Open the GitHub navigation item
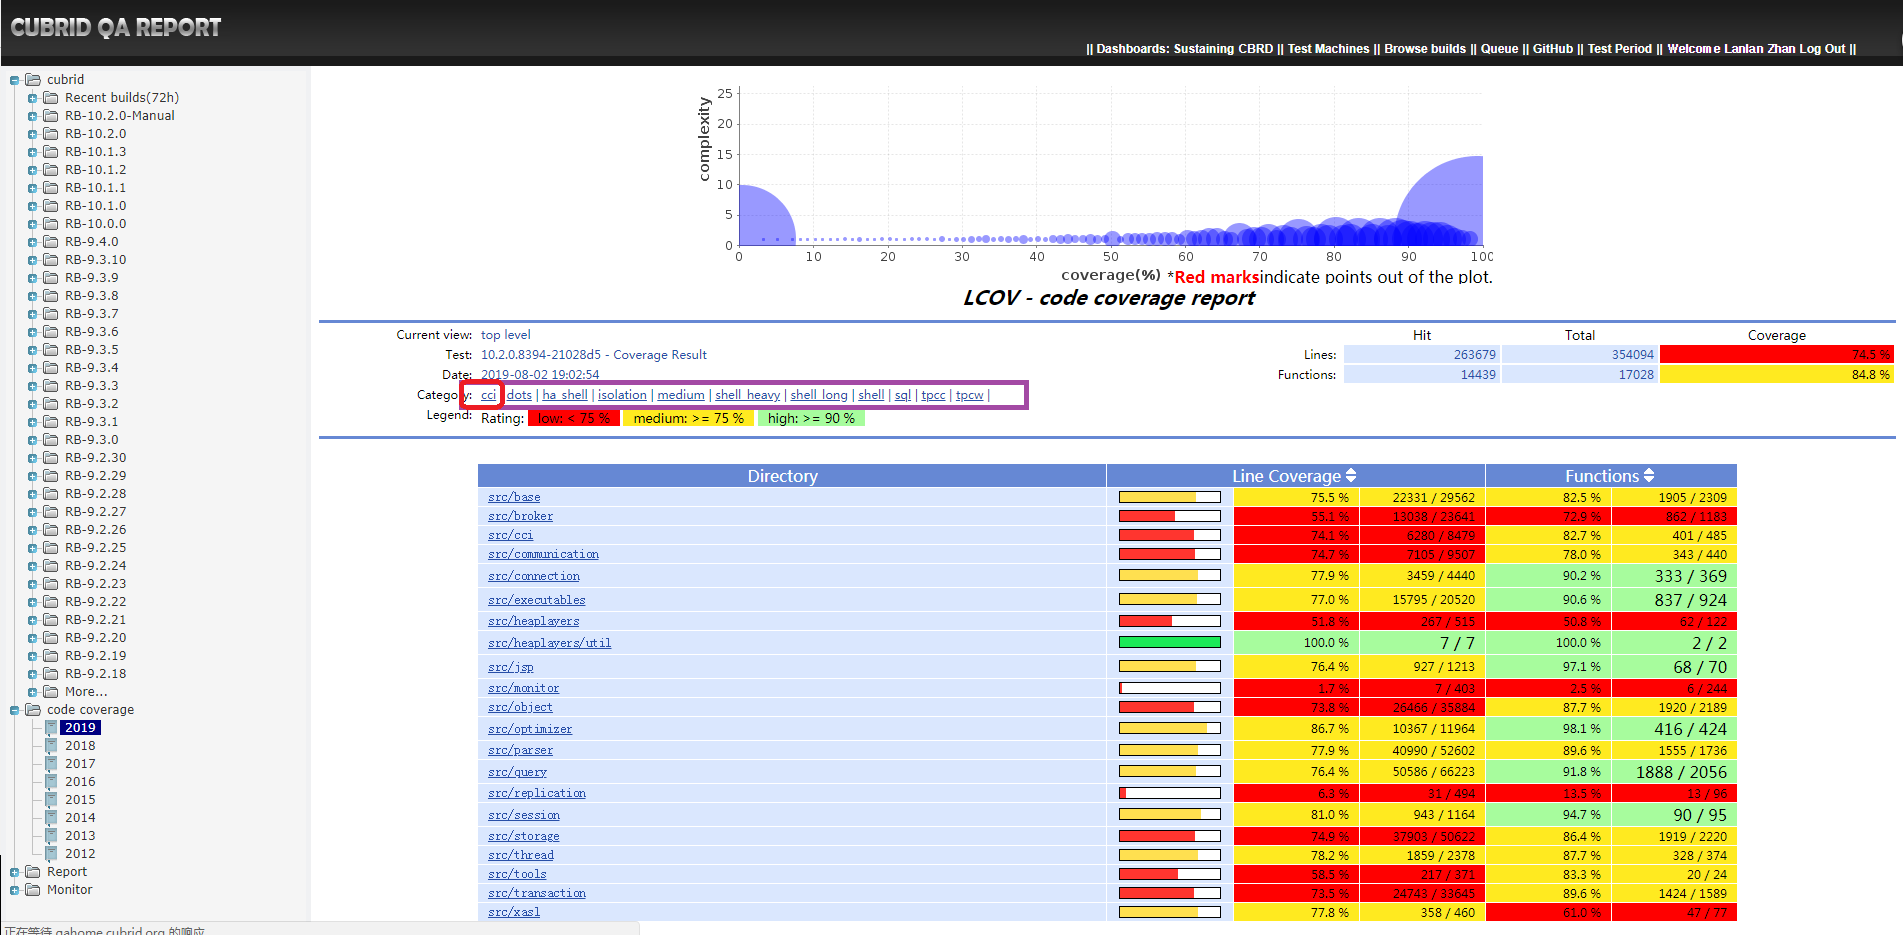Screen dimensions: 1903x935 click(1553, 49)
